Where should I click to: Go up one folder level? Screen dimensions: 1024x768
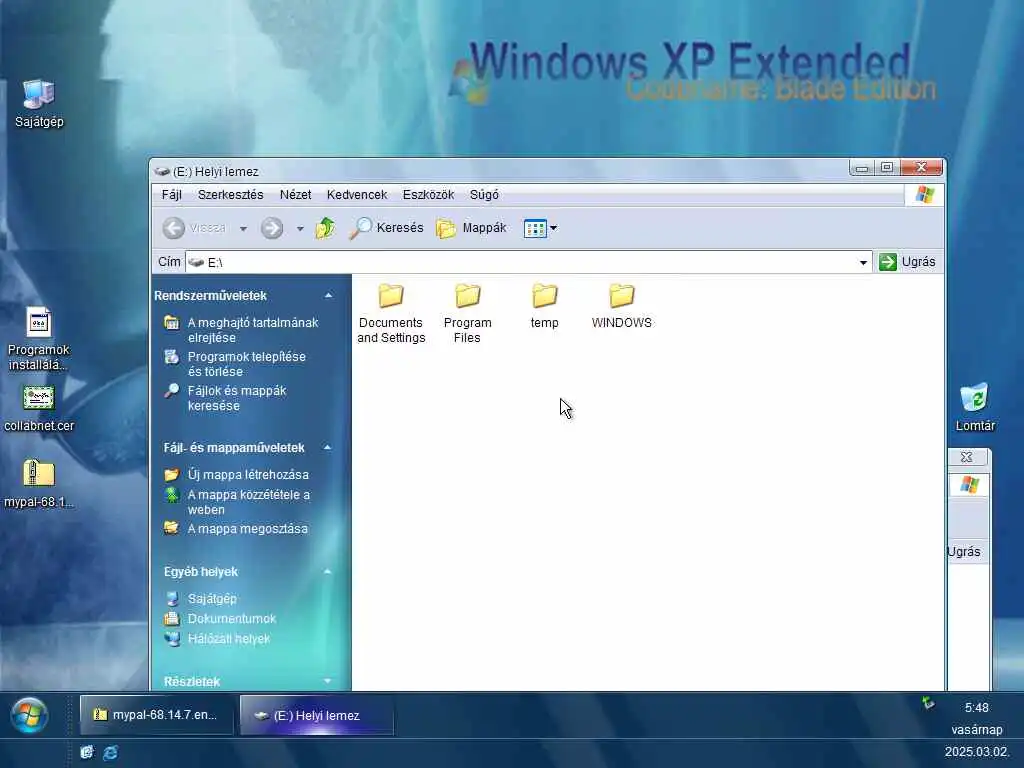[x=325, y=228]
